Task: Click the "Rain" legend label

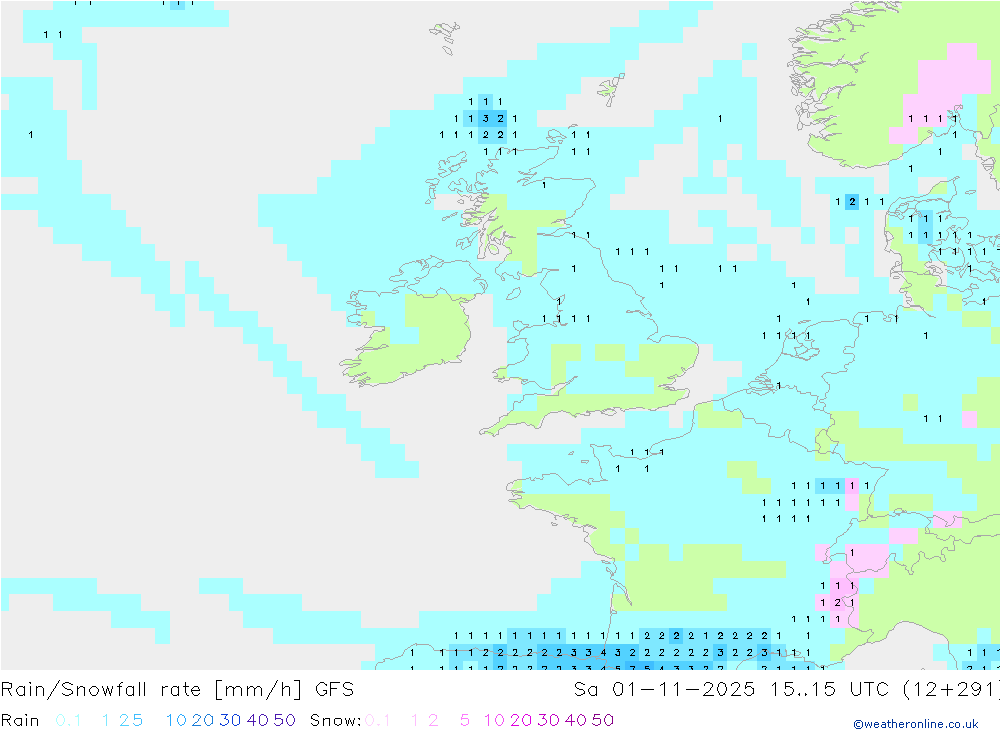Action: coord(20,720)
